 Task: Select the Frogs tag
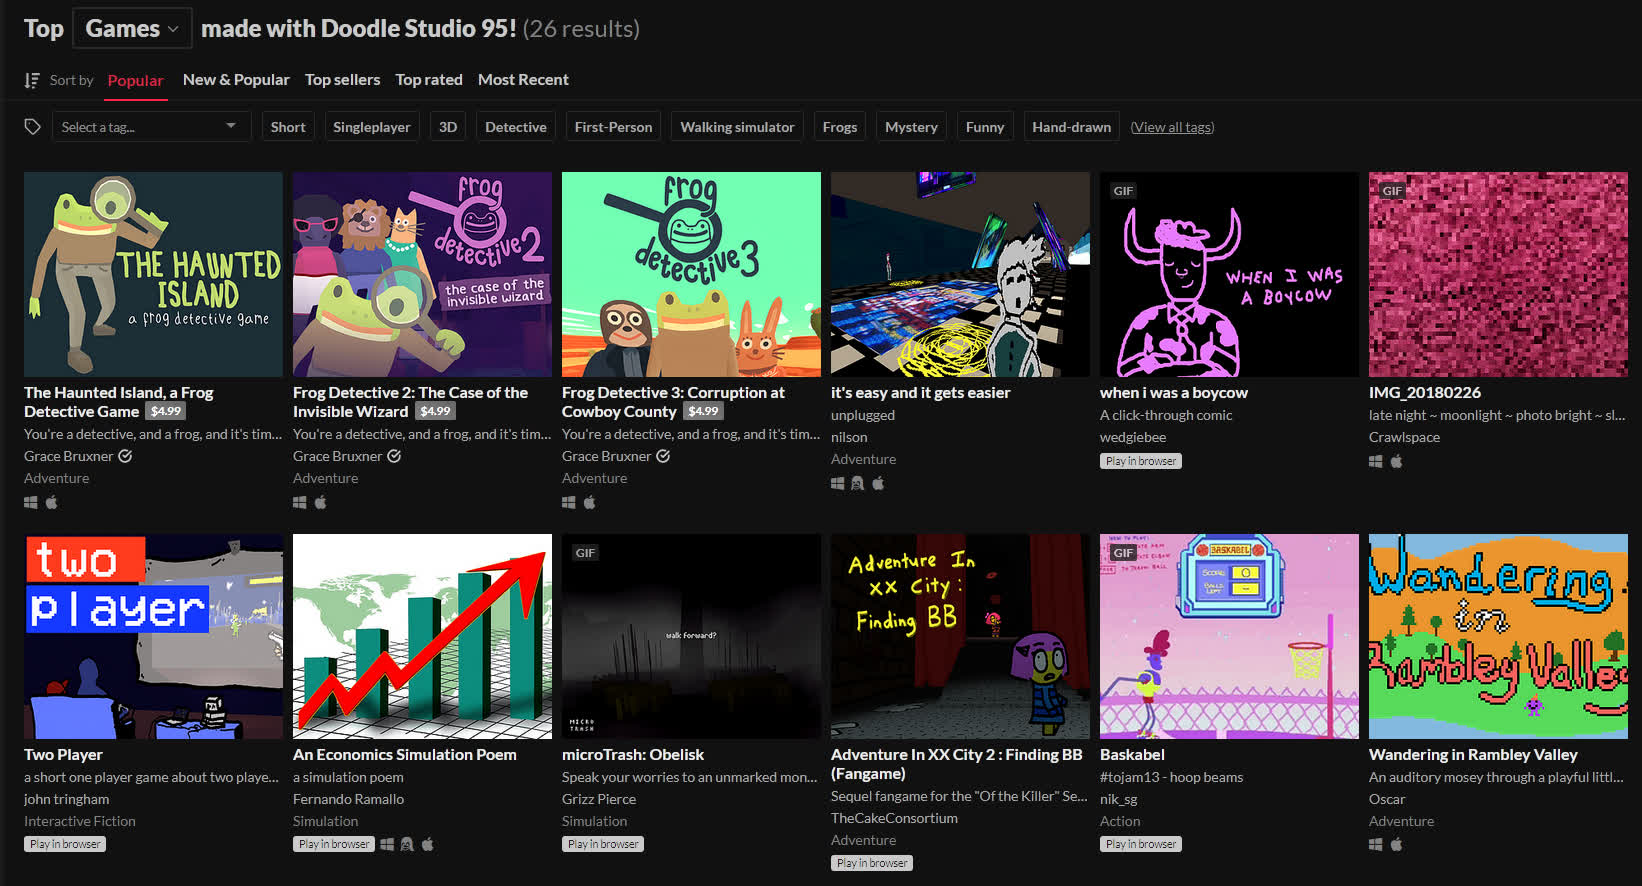(840, 127)
